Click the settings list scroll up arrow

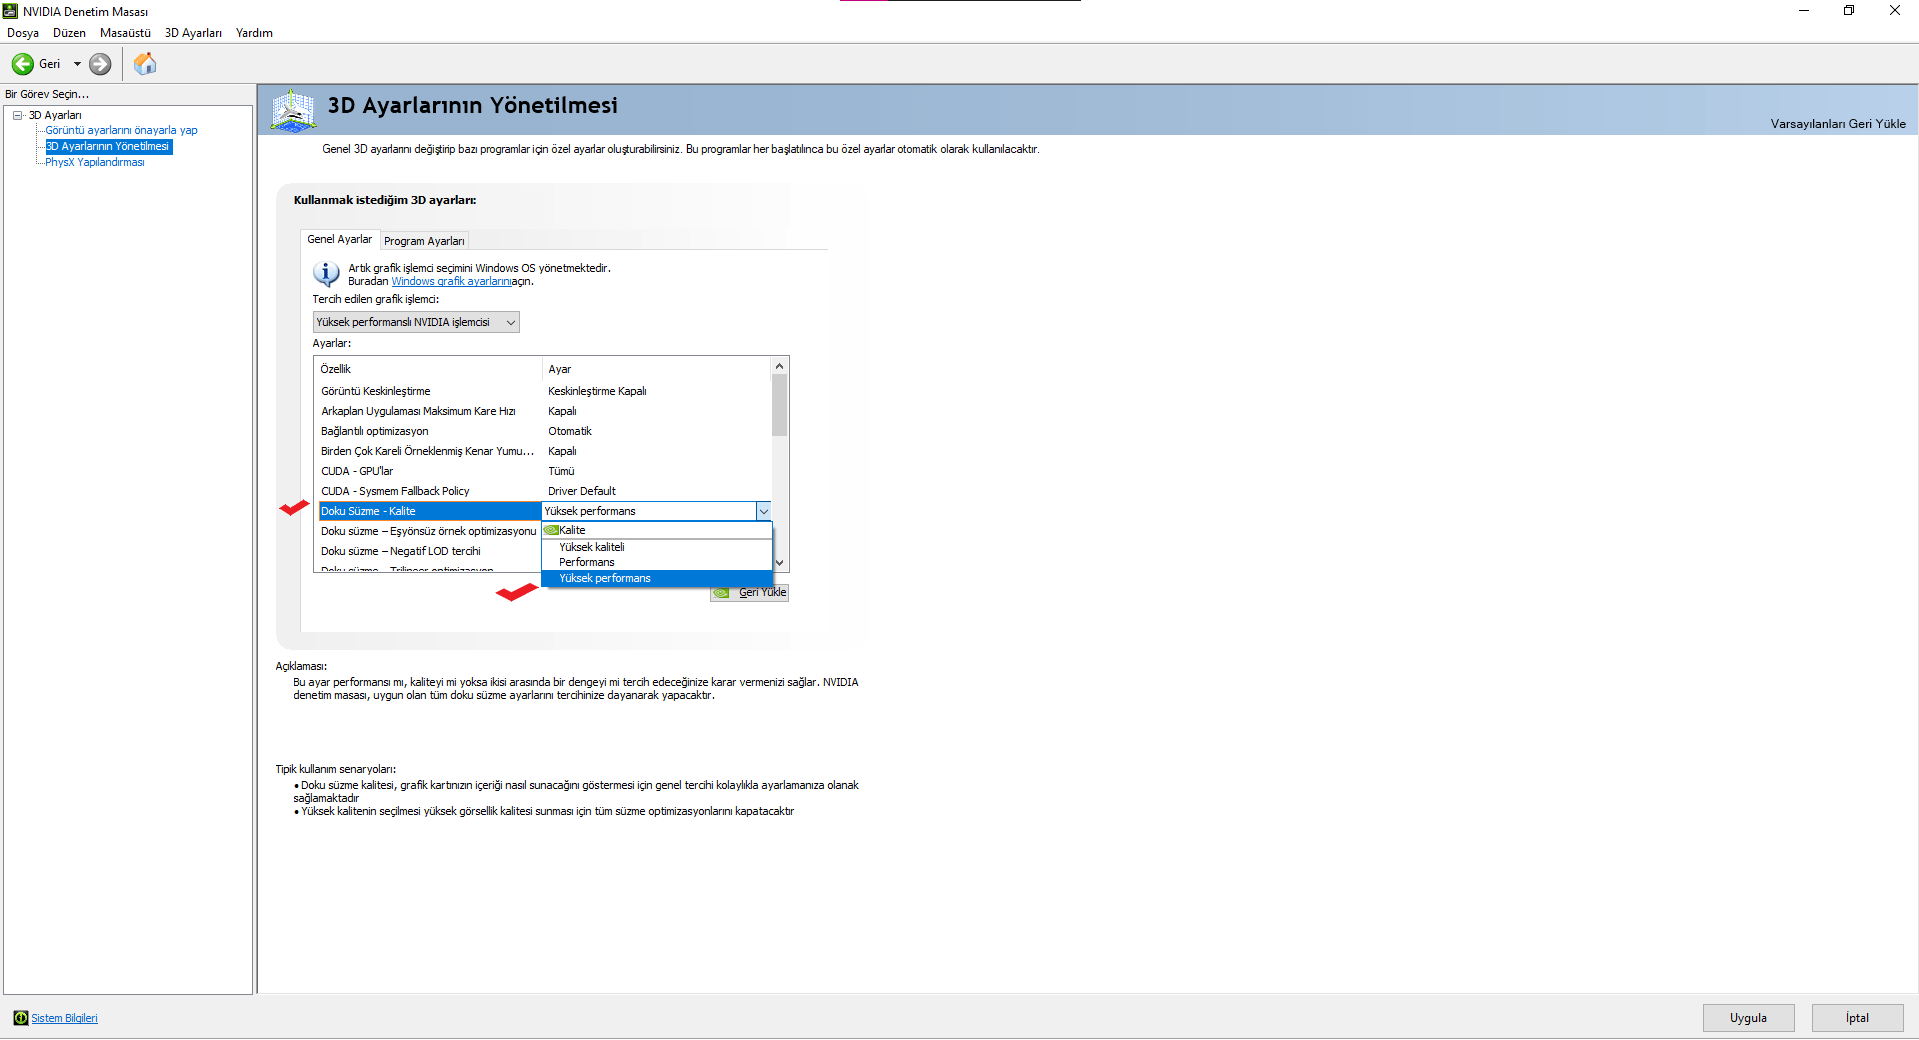780,366
